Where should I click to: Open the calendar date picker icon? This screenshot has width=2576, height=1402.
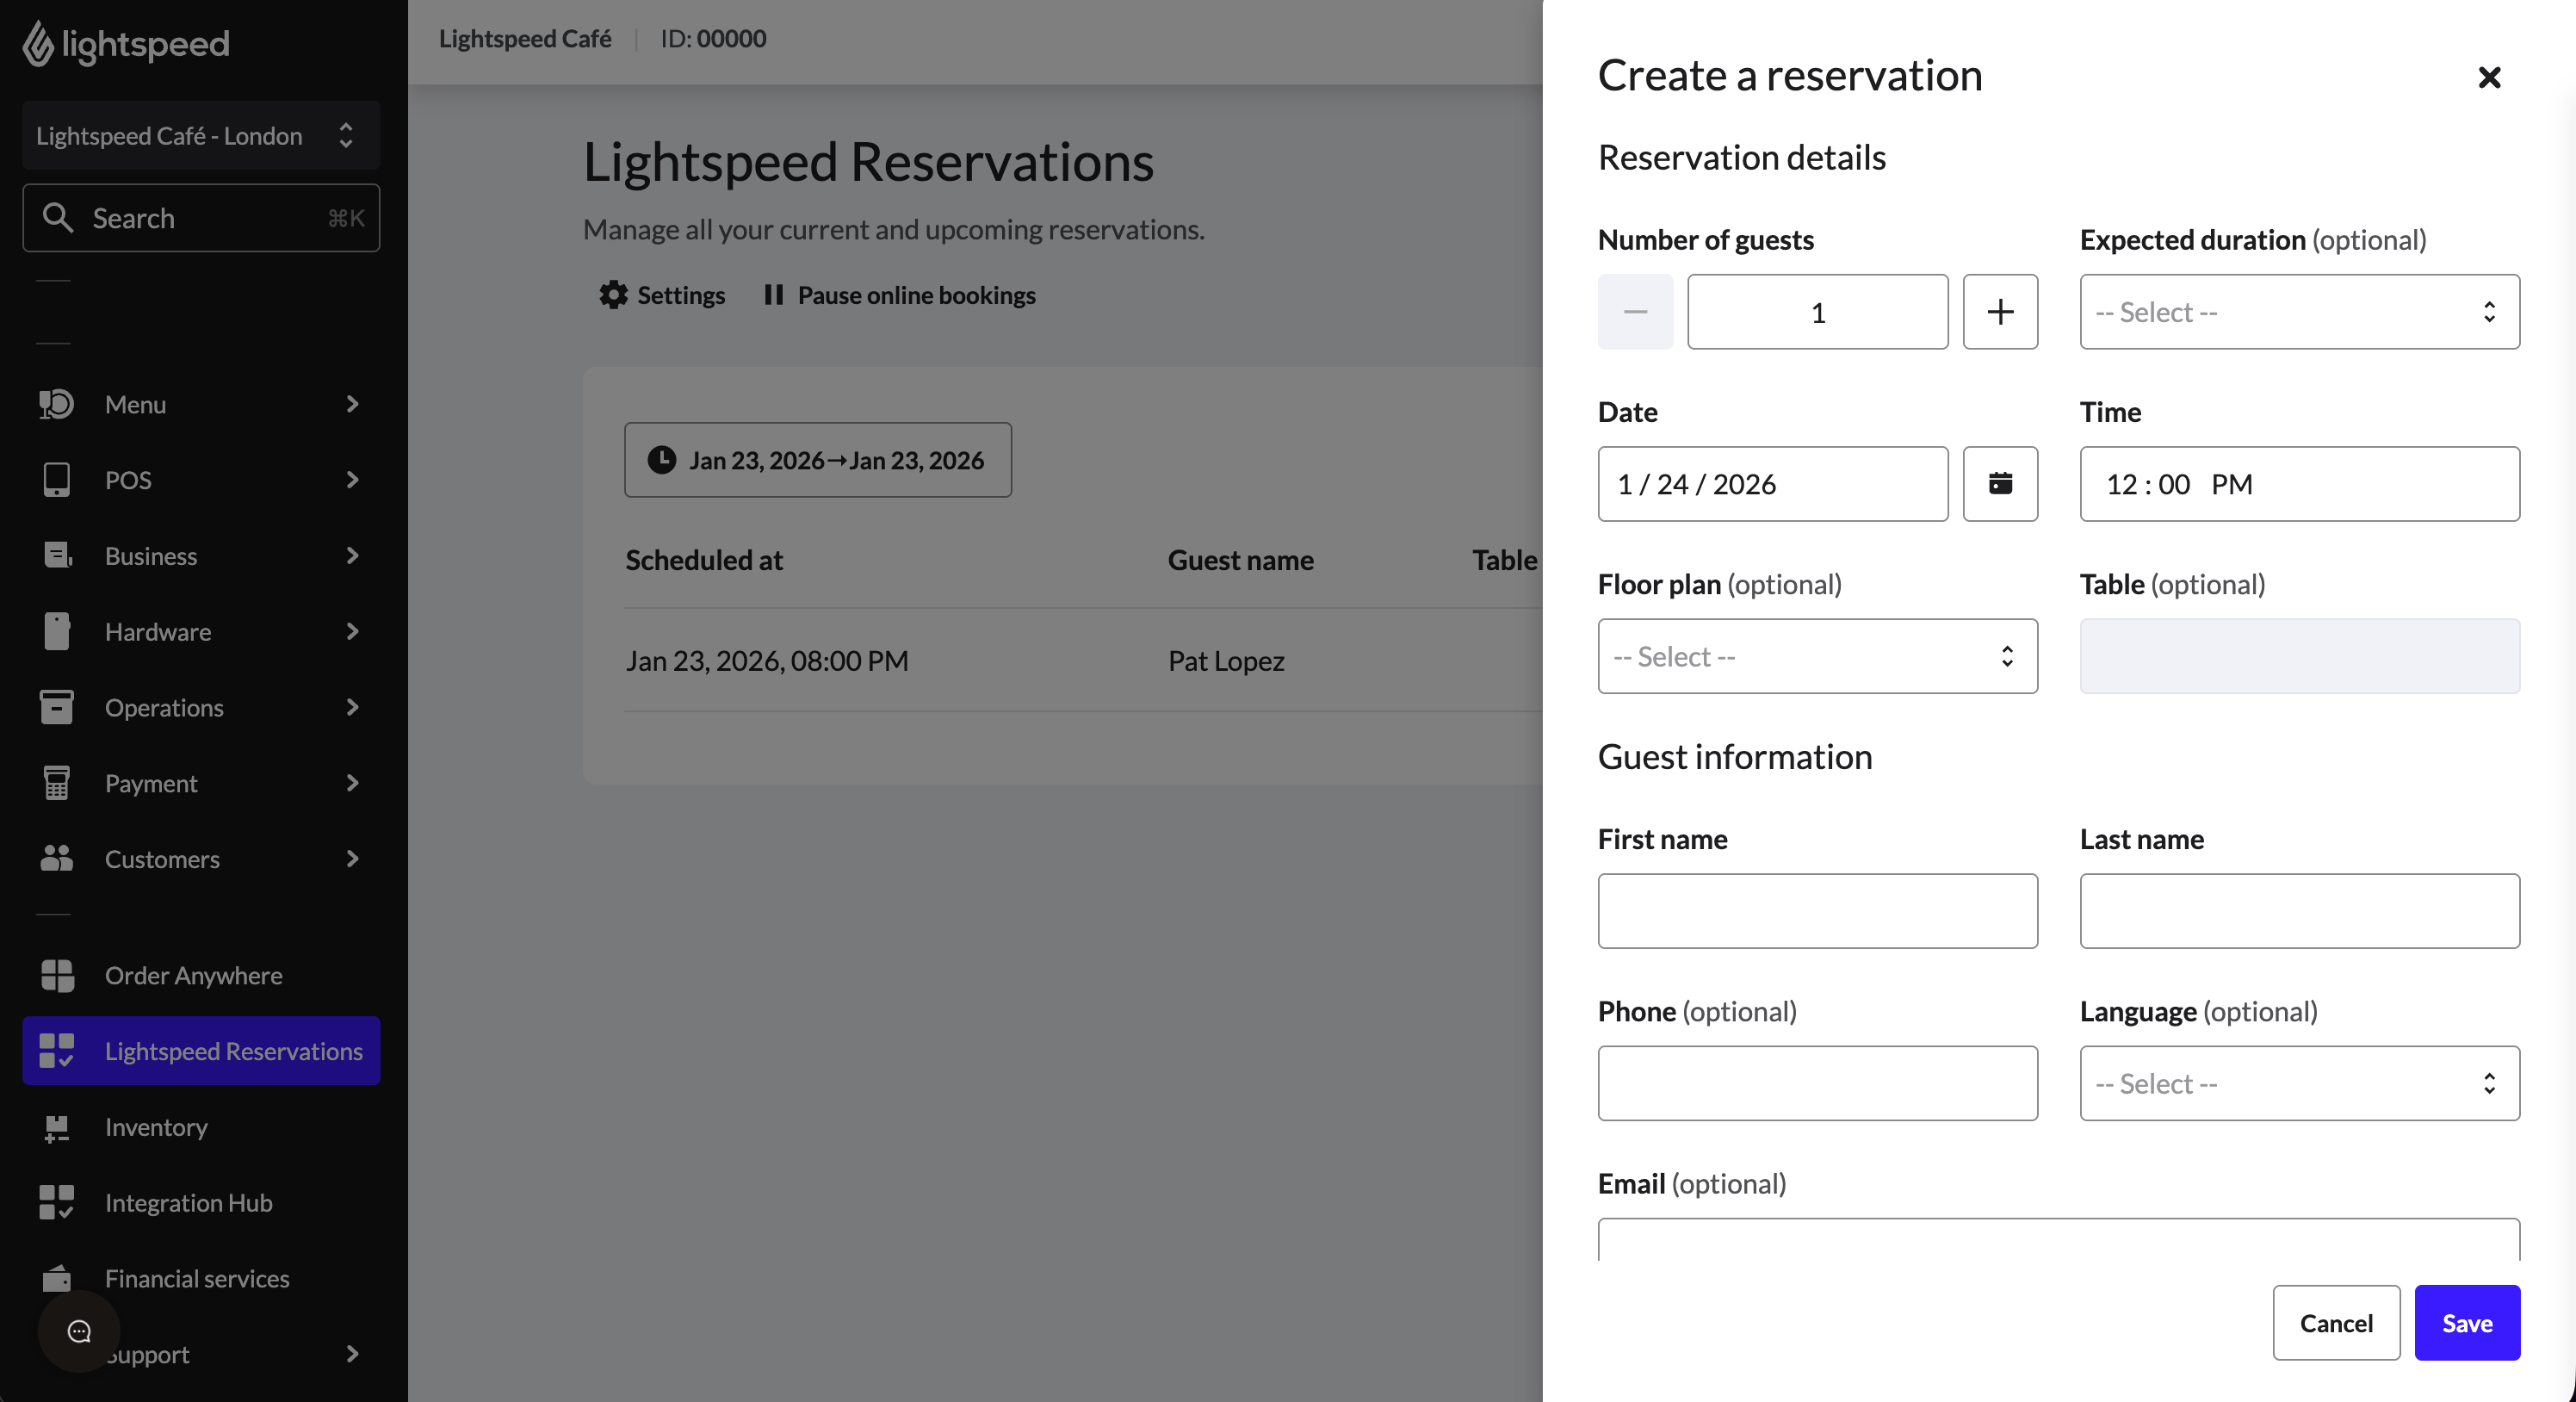coord(2000,484)
